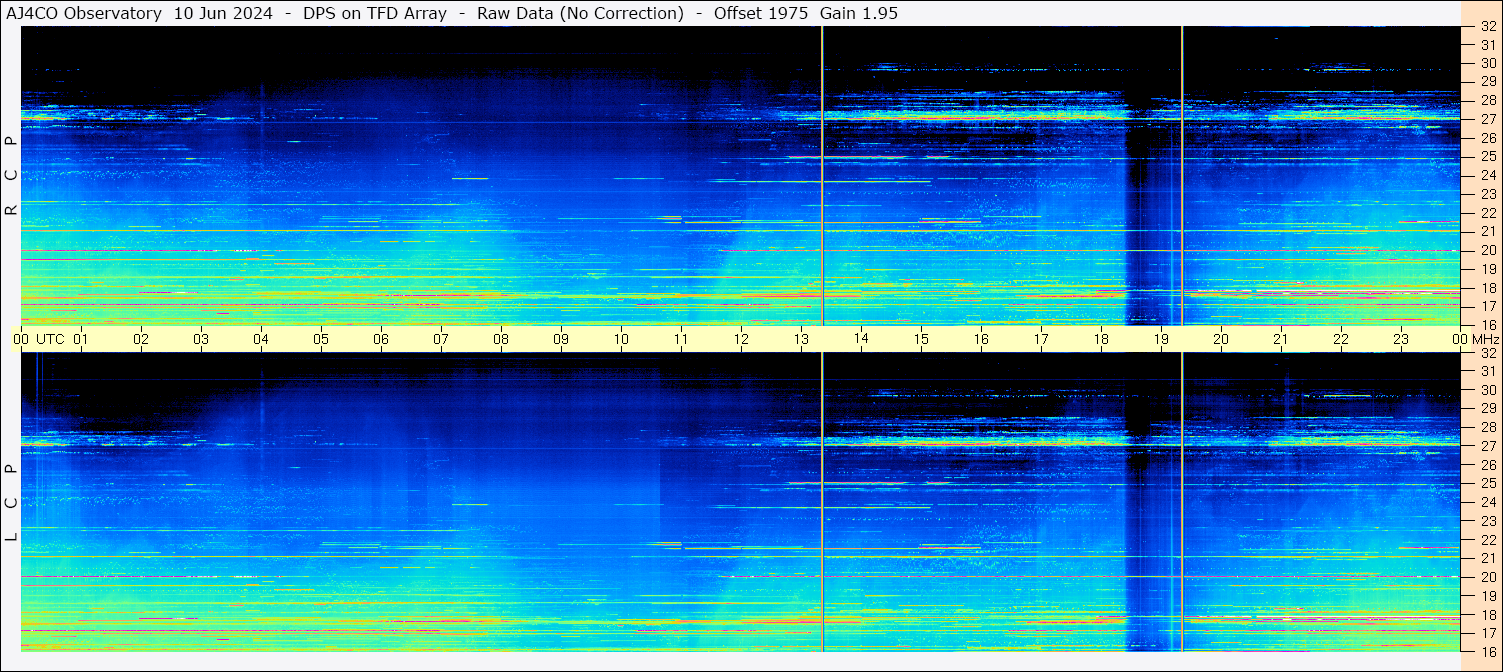Viewport: 1503px width, 672px height.
Task: Click the green vertical marker after 13 UTC in RCP panel
Action: [x=822, y=175]
